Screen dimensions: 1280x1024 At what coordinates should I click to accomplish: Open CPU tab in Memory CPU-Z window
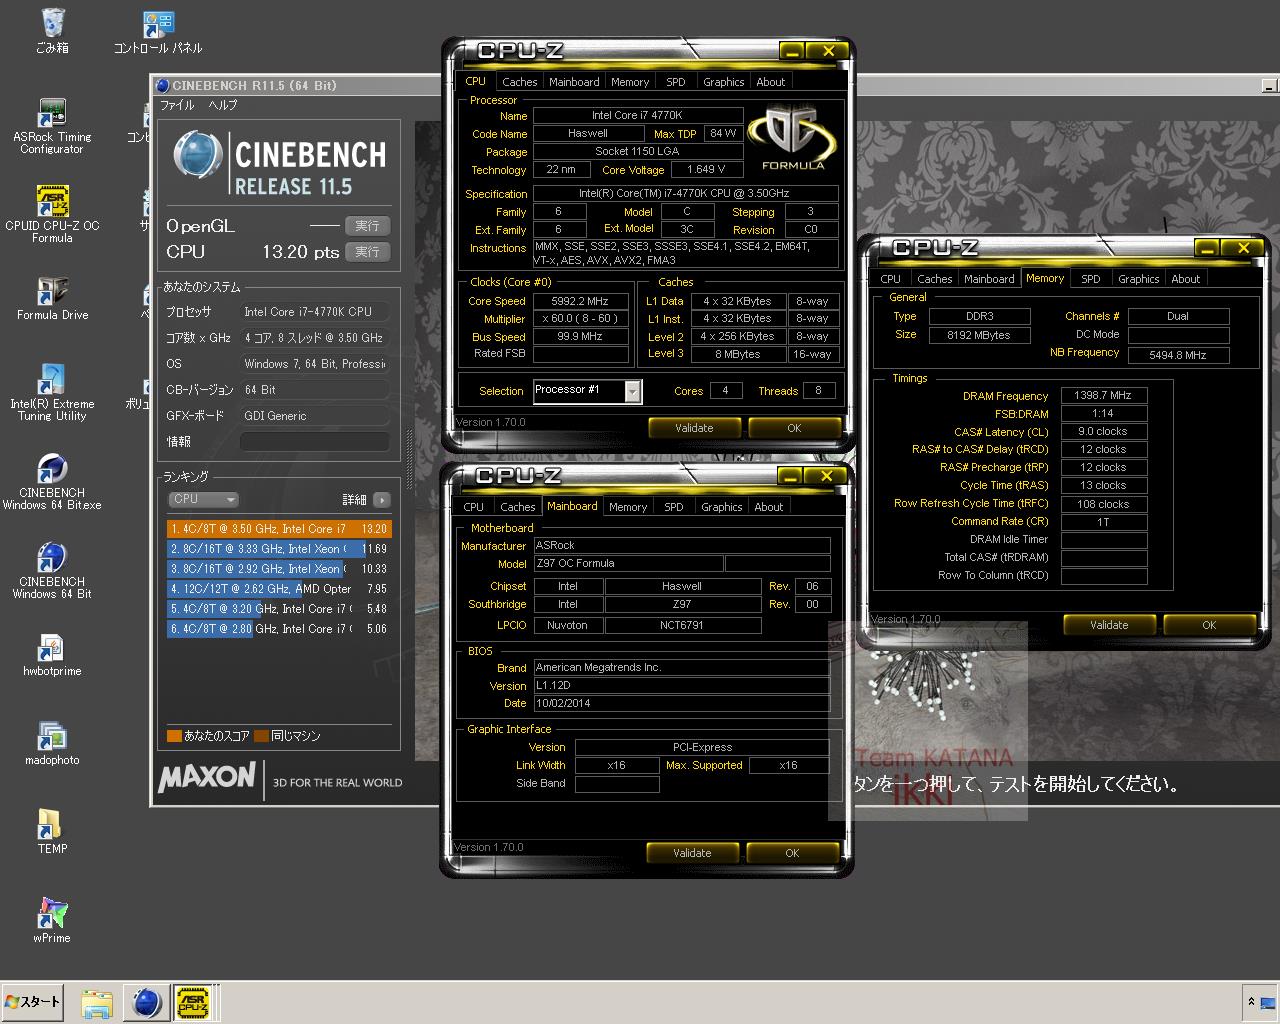(x=890, y=279)
